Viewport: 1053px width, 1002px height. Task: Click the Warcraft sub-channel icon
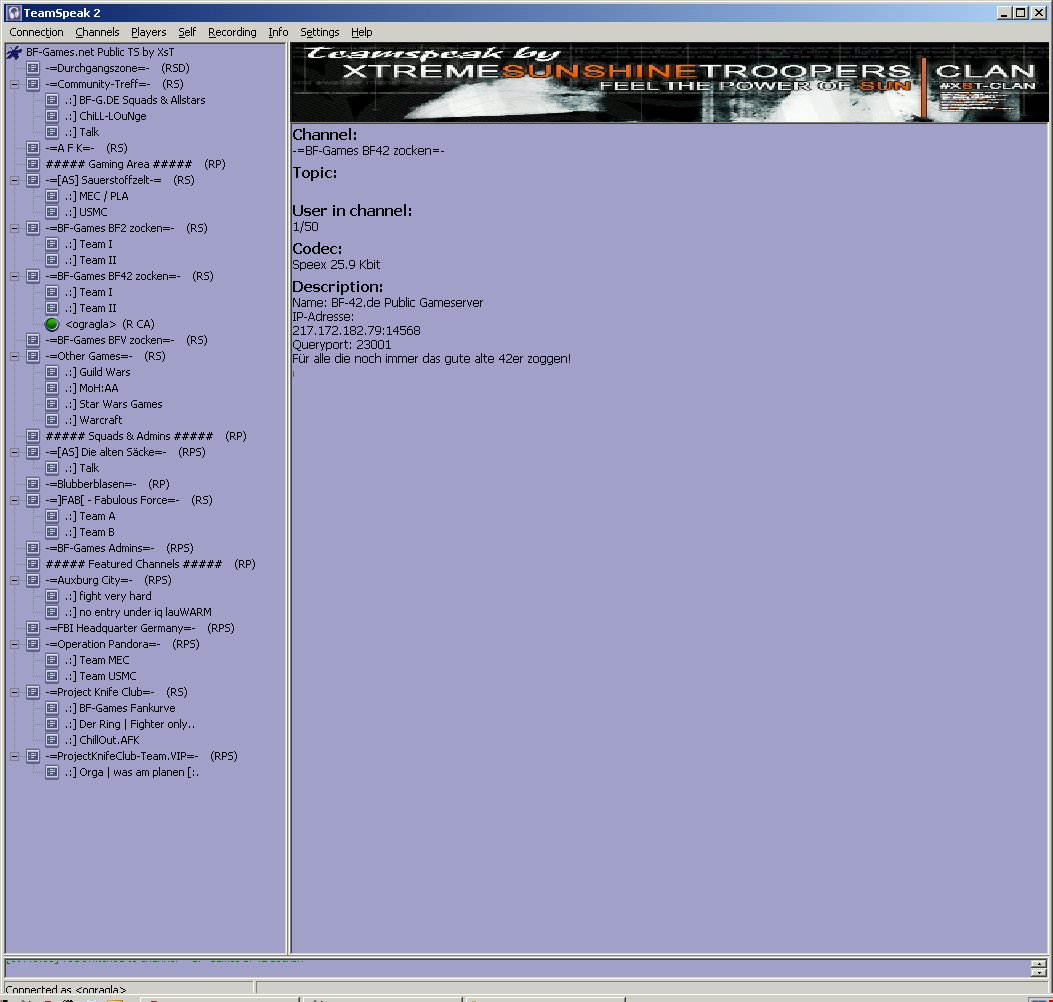point(52,420)
